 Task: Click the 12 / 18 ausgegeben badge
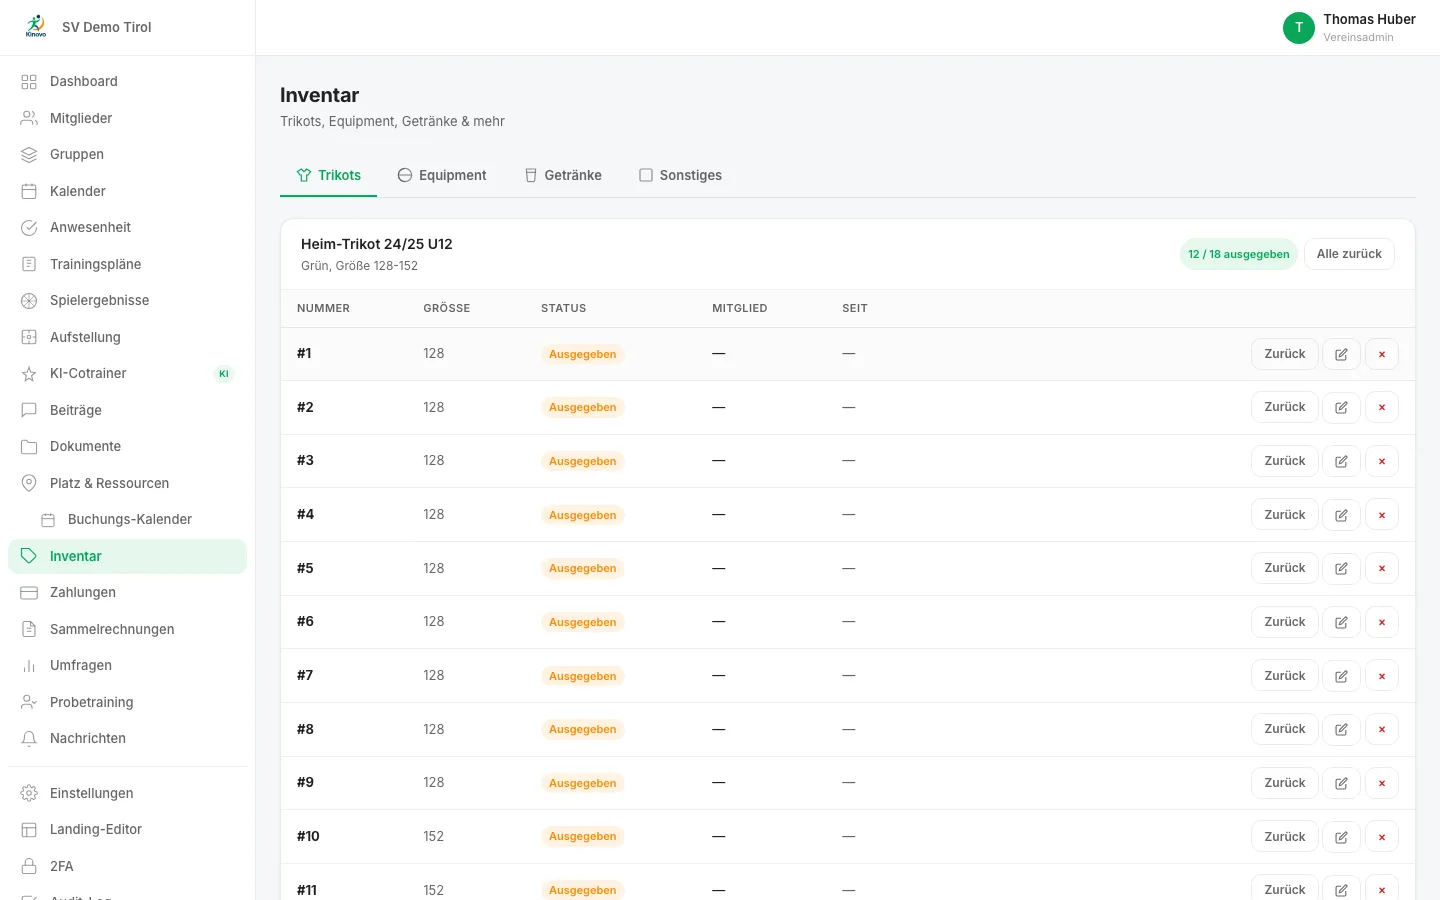pyautogui.click(x=1238, y=254)
